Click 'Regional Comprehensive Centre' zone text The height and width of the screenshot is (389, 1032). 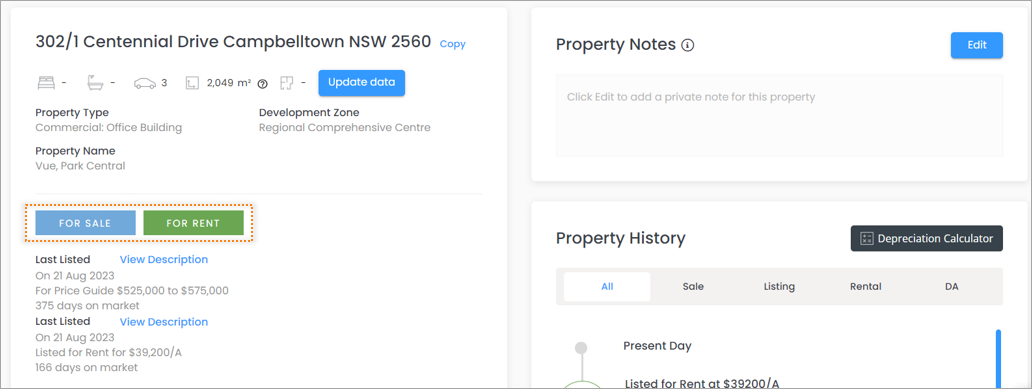click(x=345, y=128)
